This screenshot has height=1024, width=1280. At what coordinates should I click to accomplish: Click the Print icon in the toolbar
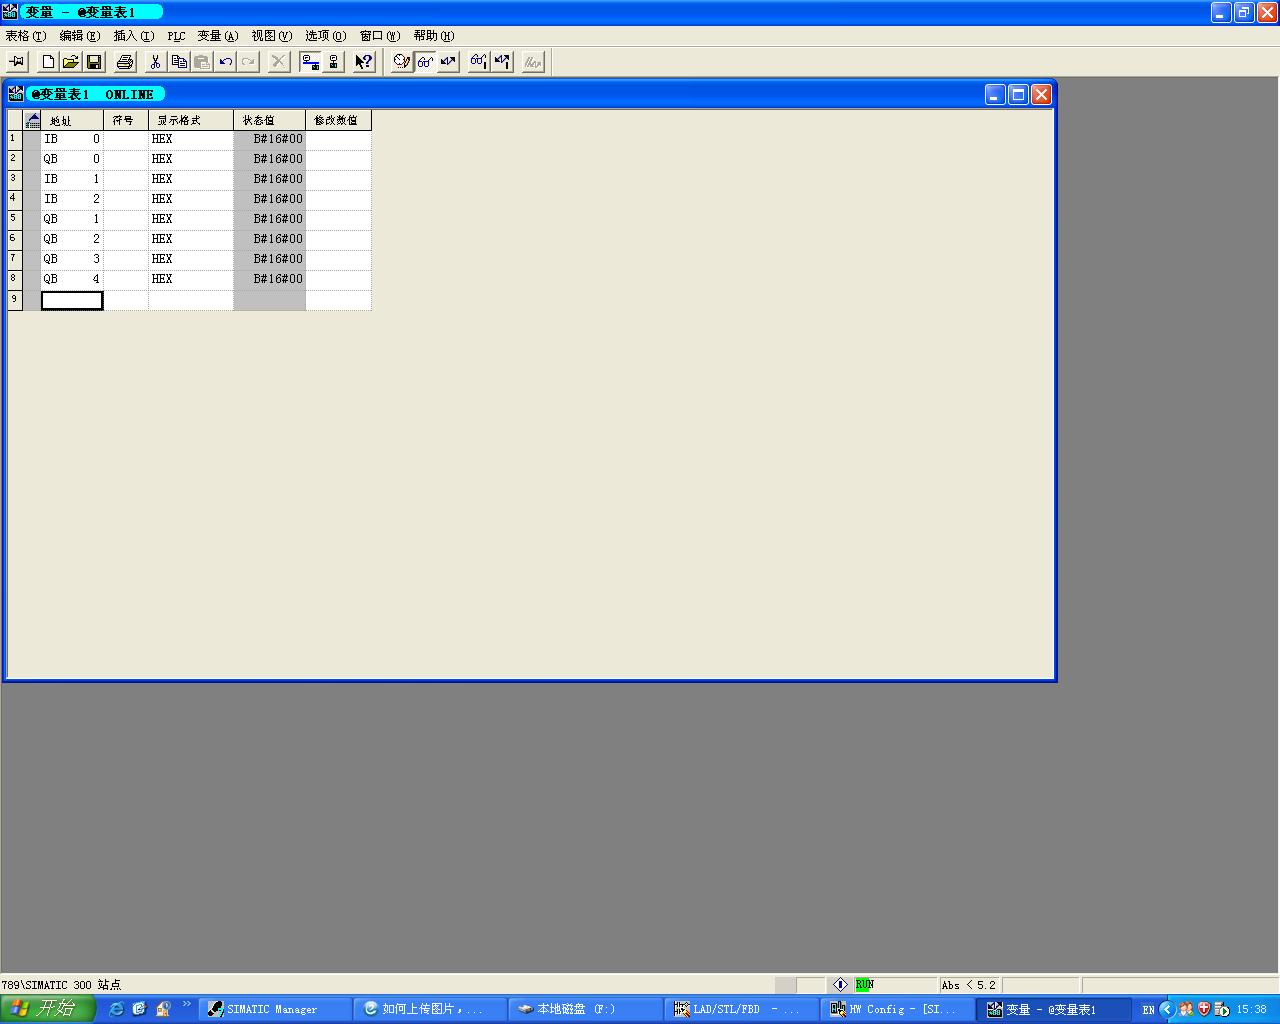point(125,62)
